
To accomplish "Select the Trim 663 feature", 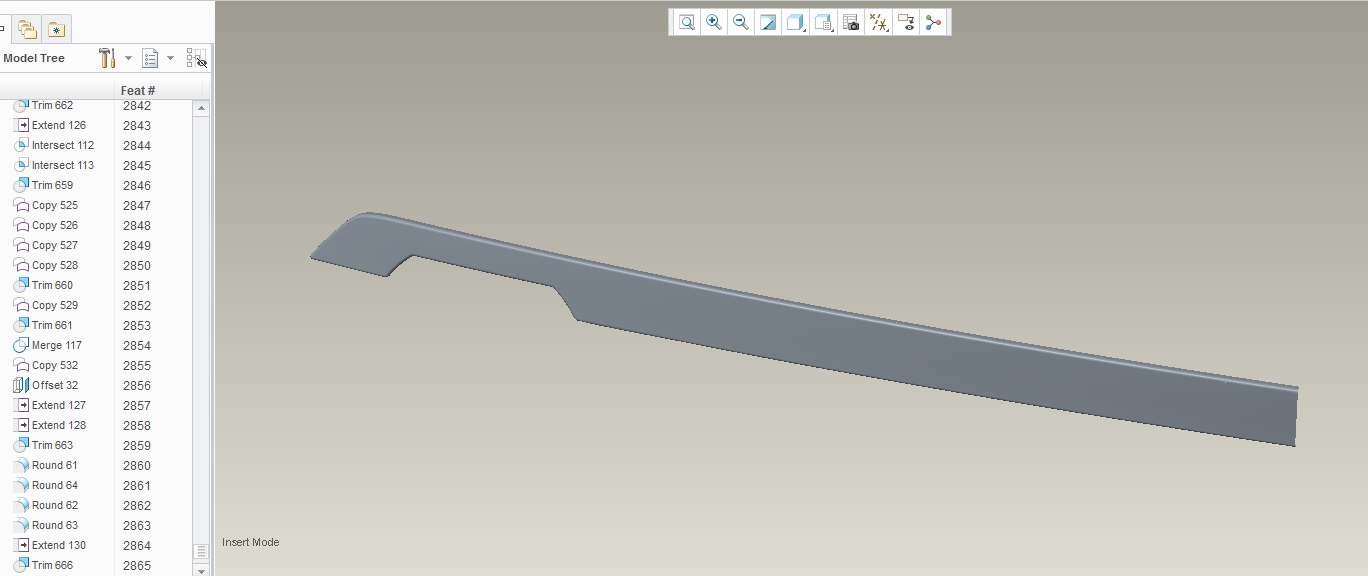I will pyautogui.click(x=43, y=445).
